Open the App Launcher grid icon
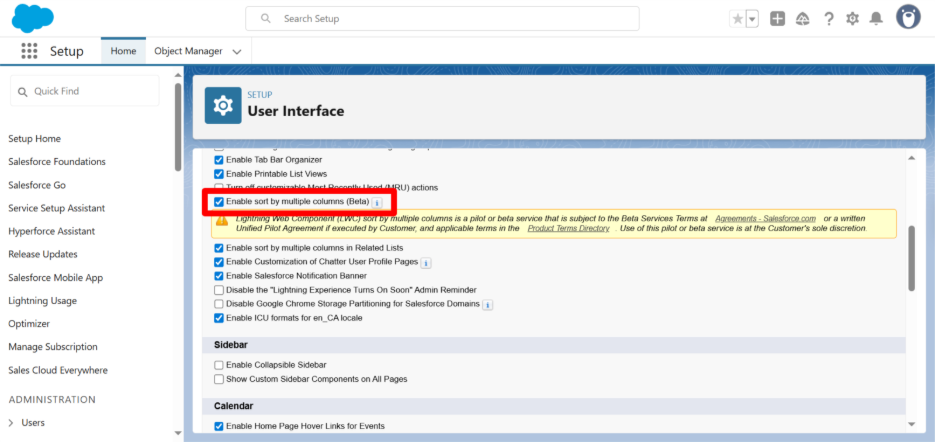The height and width of the screenshot is (442, 936). point(28,51)
